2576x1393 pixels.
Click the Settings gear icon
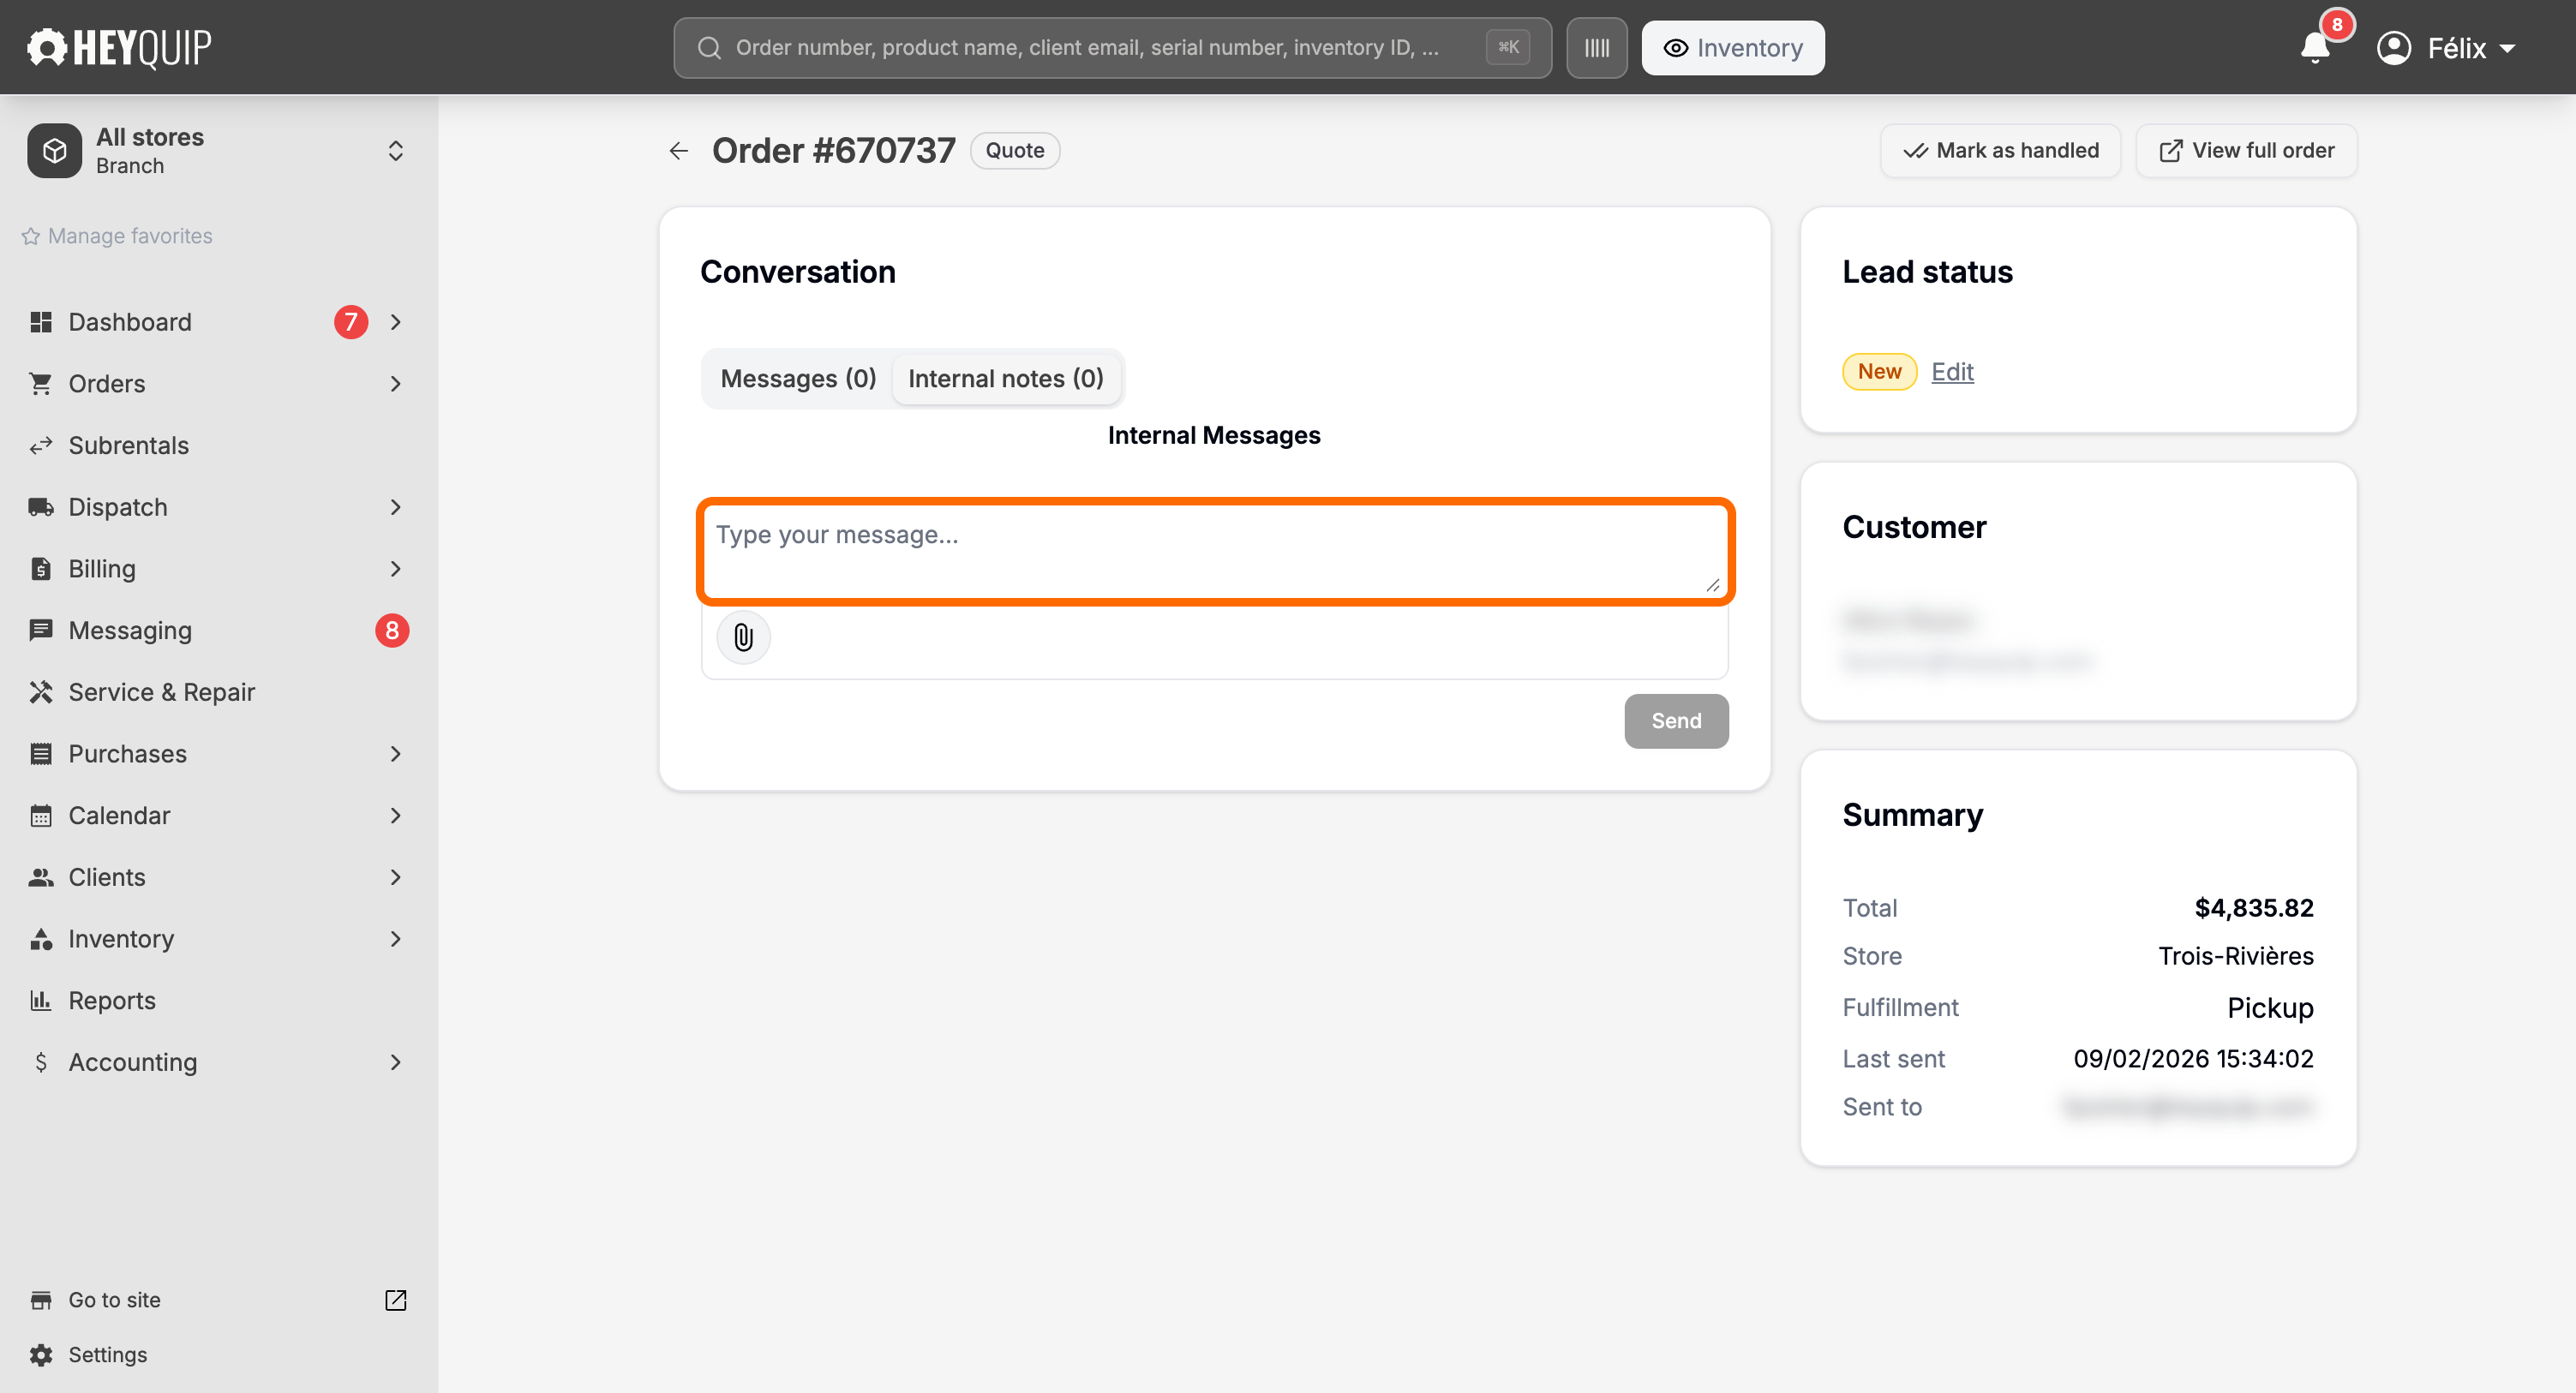click(x=40, y=1354)
